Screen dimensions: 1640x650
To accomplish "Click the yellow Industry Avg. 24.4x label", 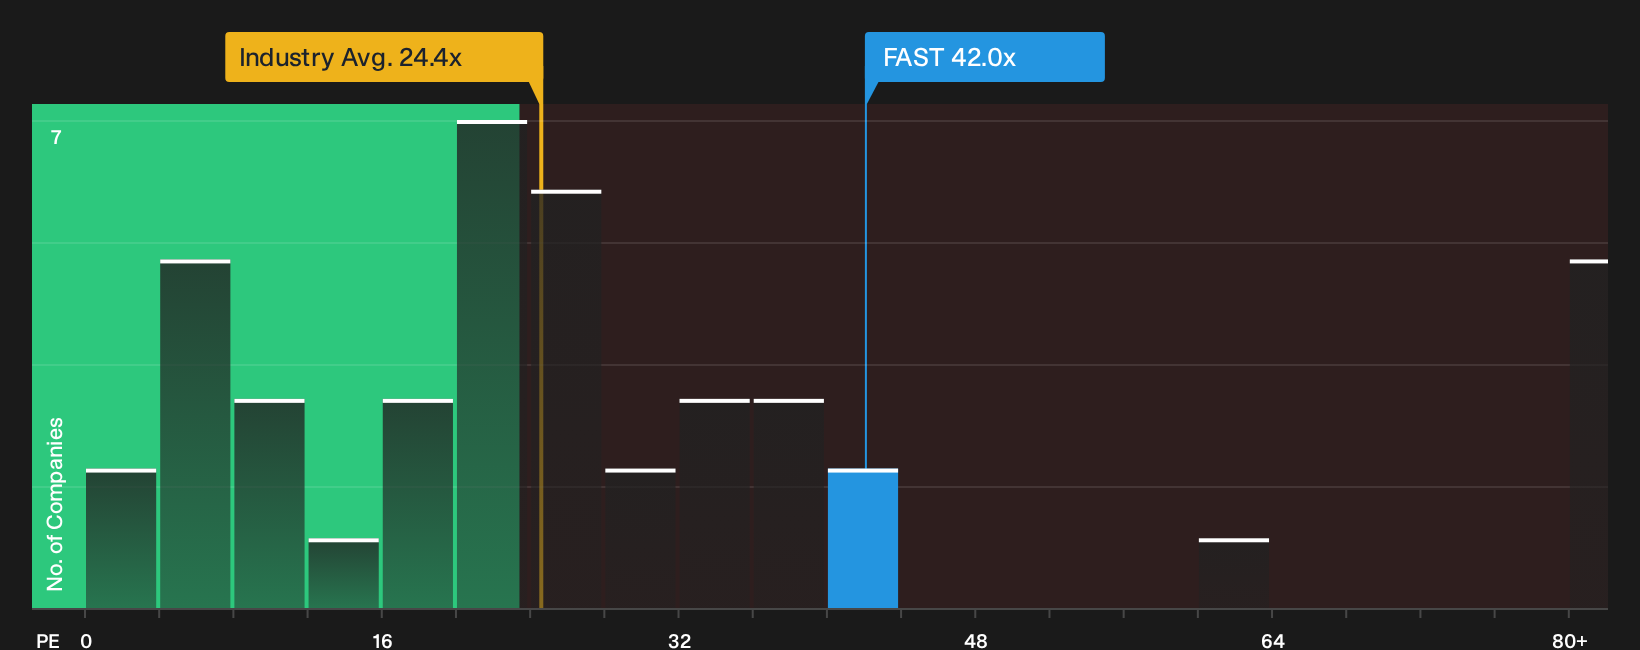I will pos(384,57).
